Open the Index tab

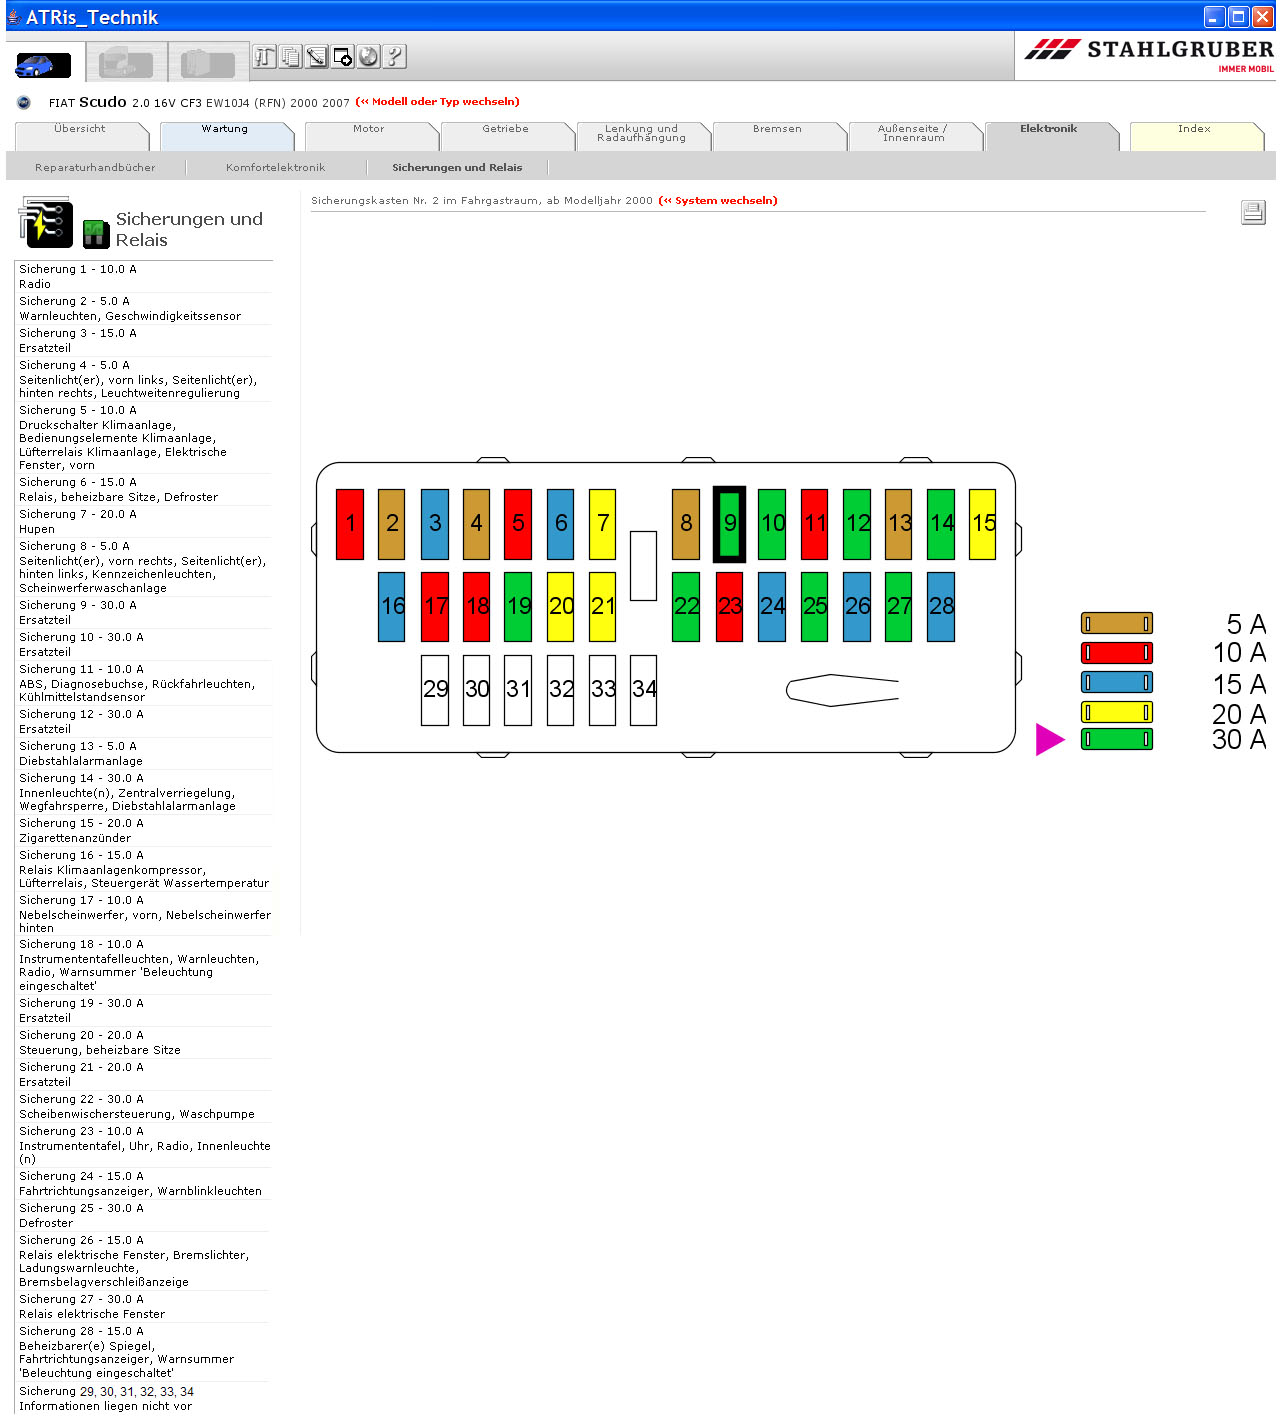(1194, 129)
